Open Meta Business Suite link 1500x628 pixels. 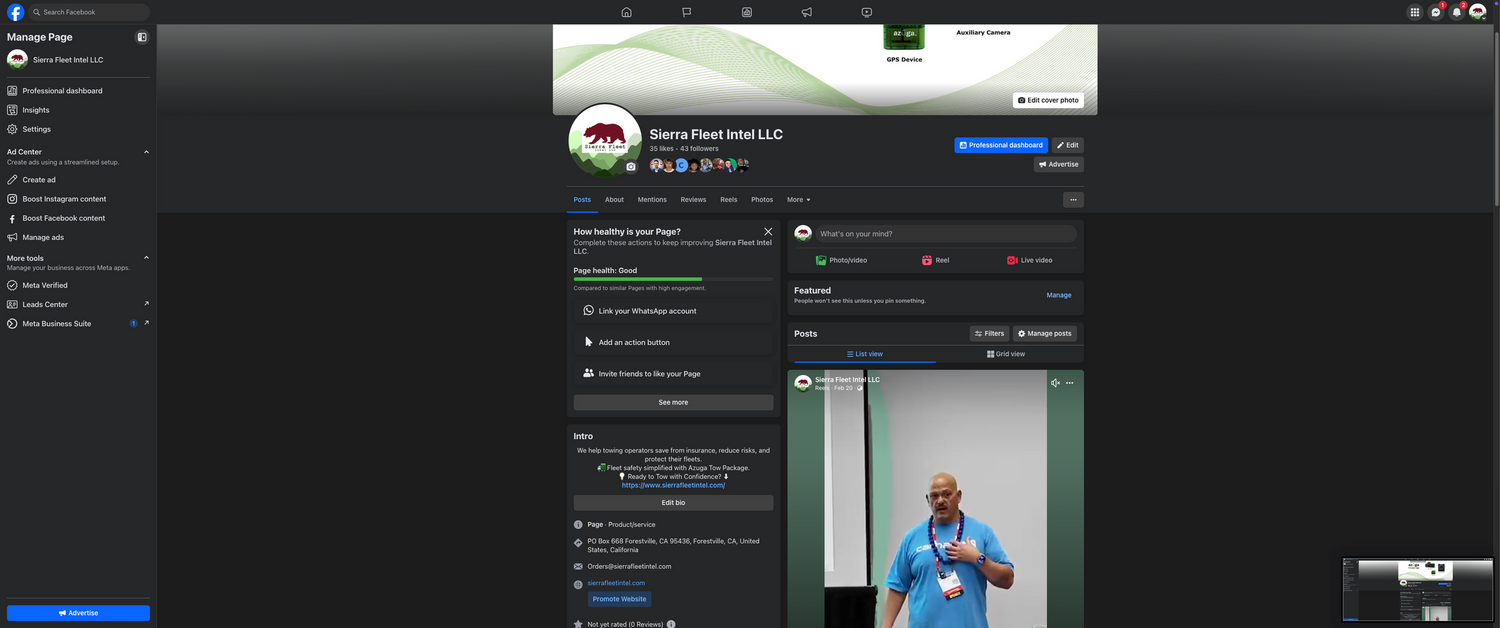(78, 323)
